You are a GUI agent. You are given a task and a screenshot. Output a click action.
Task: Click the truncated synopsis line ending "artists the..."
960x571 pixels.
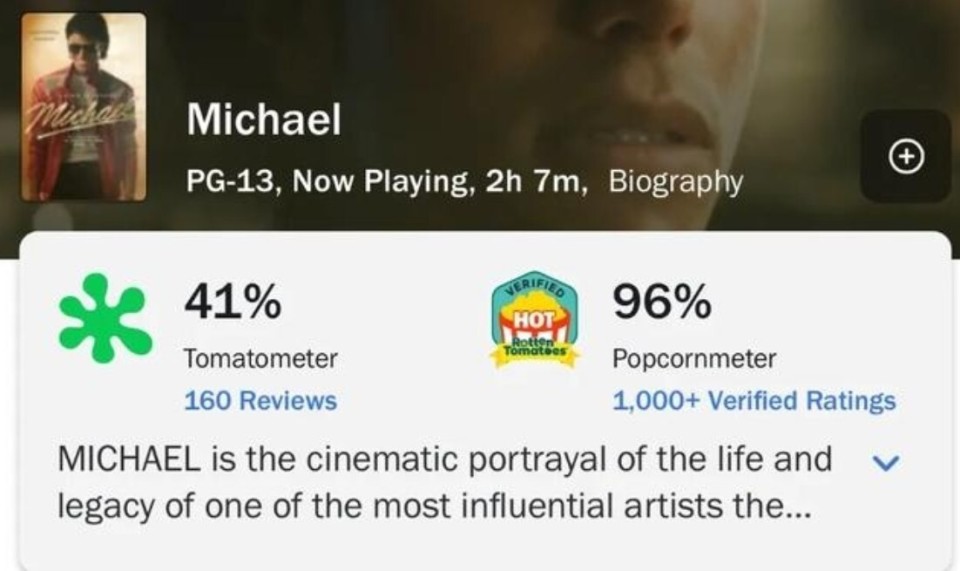pos(431,506)
